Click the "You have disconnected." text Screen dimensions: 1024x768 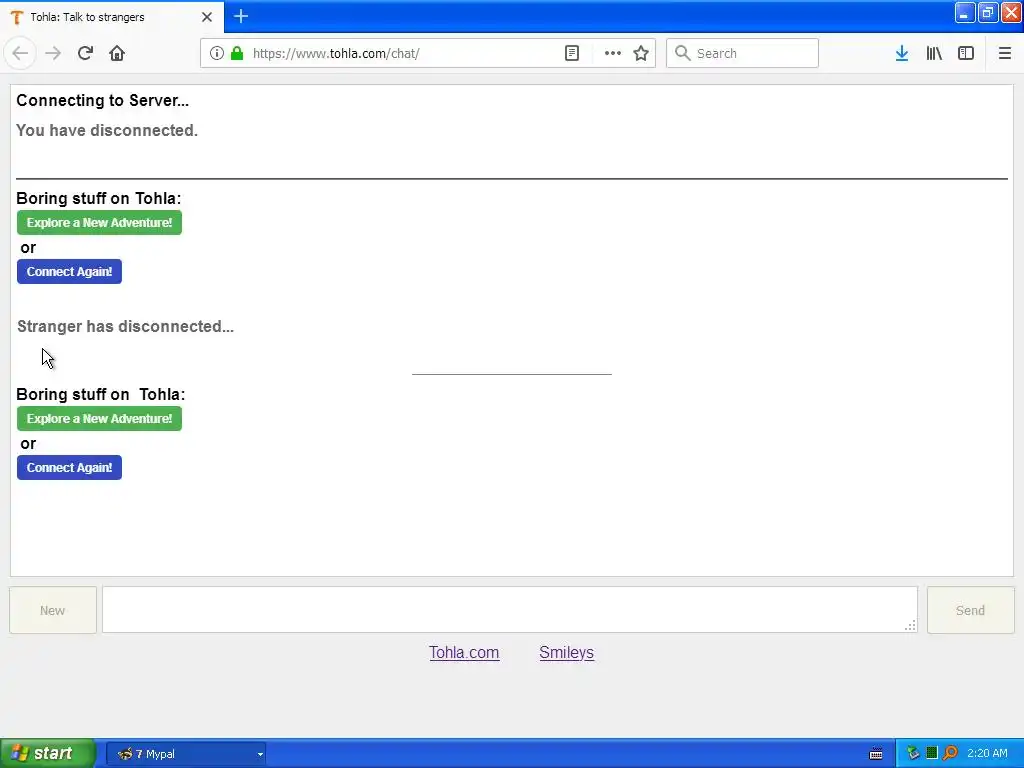coord(107,131)
